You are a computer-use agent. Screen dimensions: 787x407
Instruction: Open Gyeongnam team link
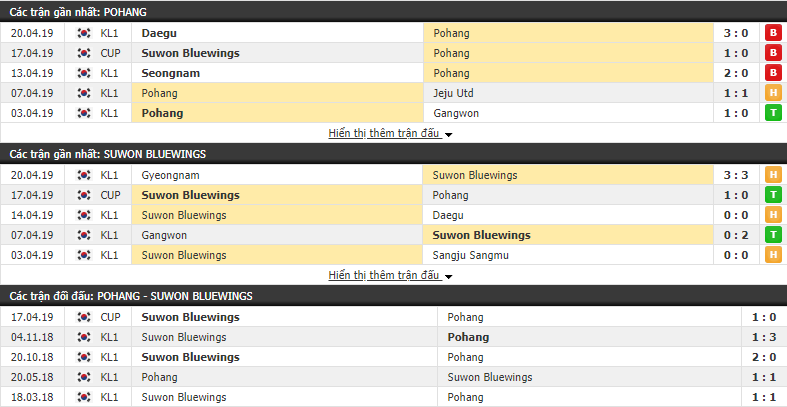click(171, 175)
